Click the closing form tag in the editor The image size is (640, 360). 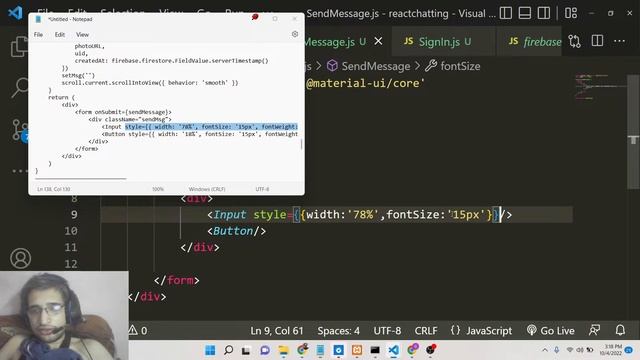(176, 280)
